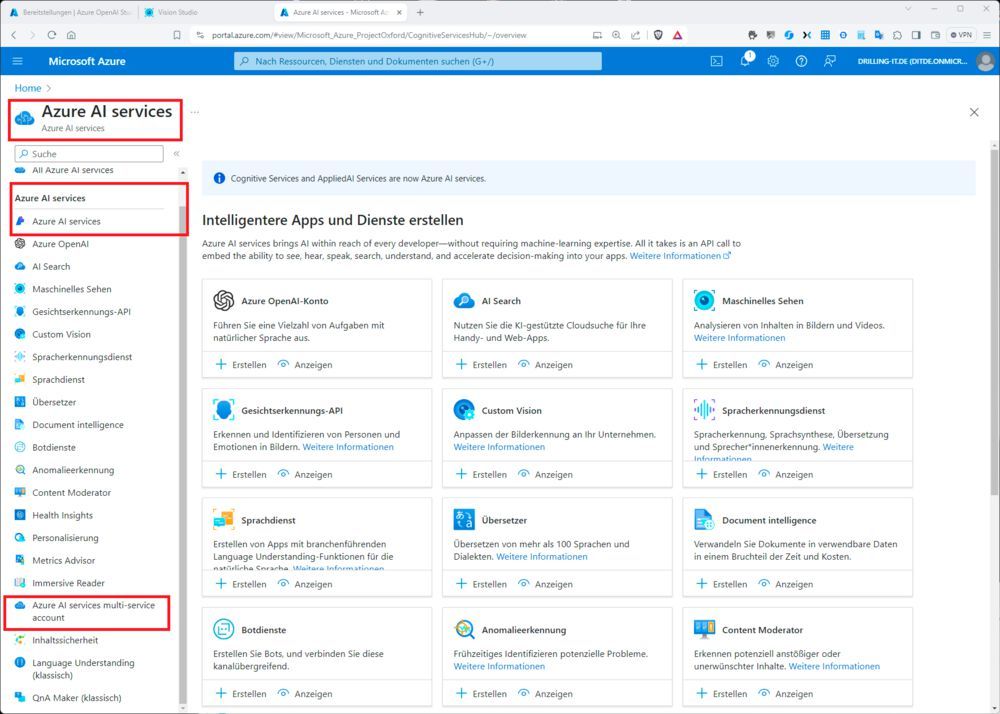Toggle the Brave Shields icon in address bar
The image size is (1000, 714).
(x=658, y=34)
